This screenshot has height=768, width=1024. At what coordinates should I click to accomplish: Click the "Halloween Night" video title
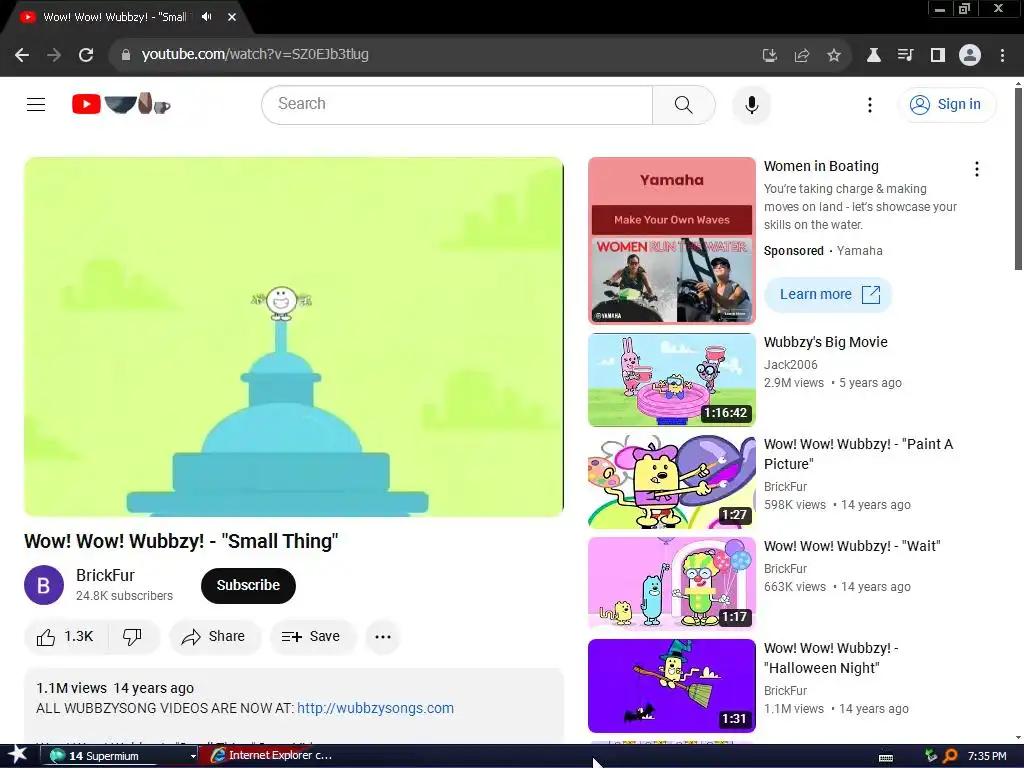831,658
